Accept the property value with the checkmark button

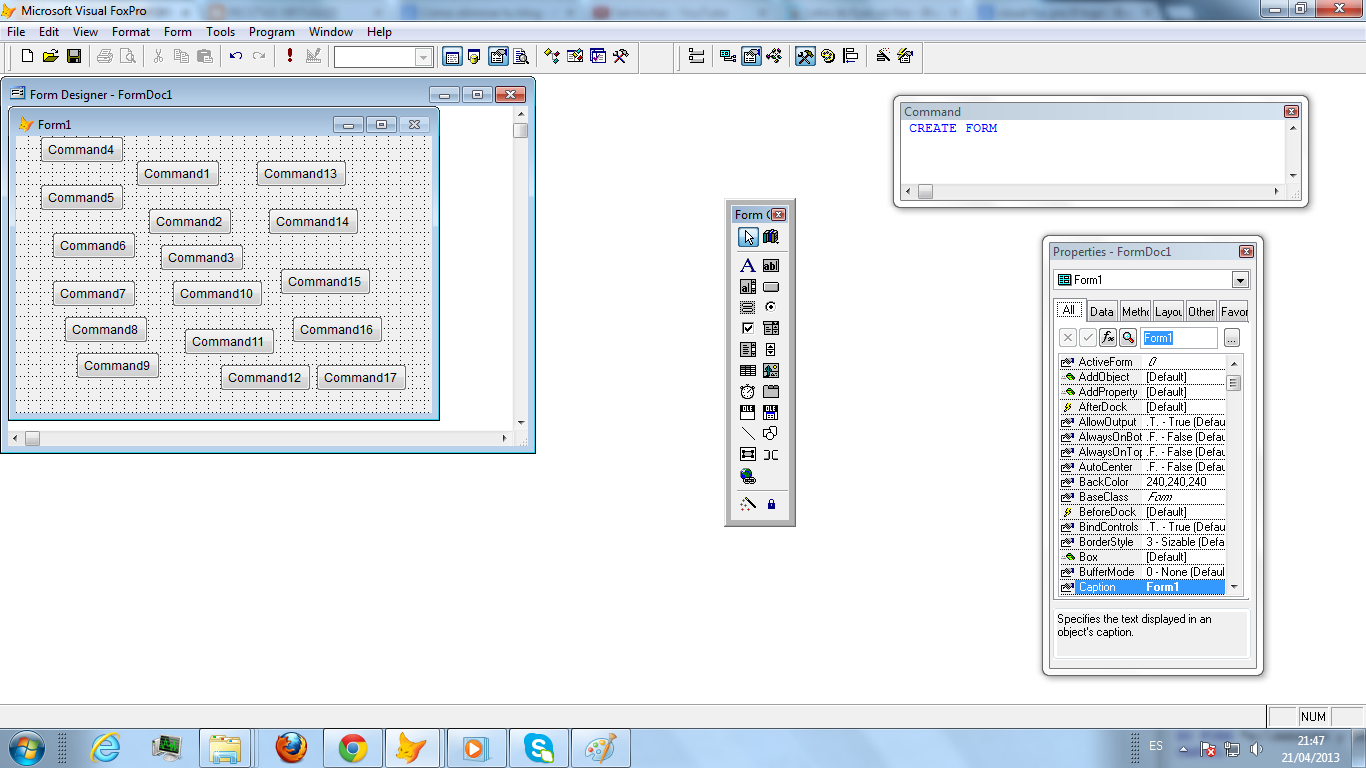[x=1089, y=337]
